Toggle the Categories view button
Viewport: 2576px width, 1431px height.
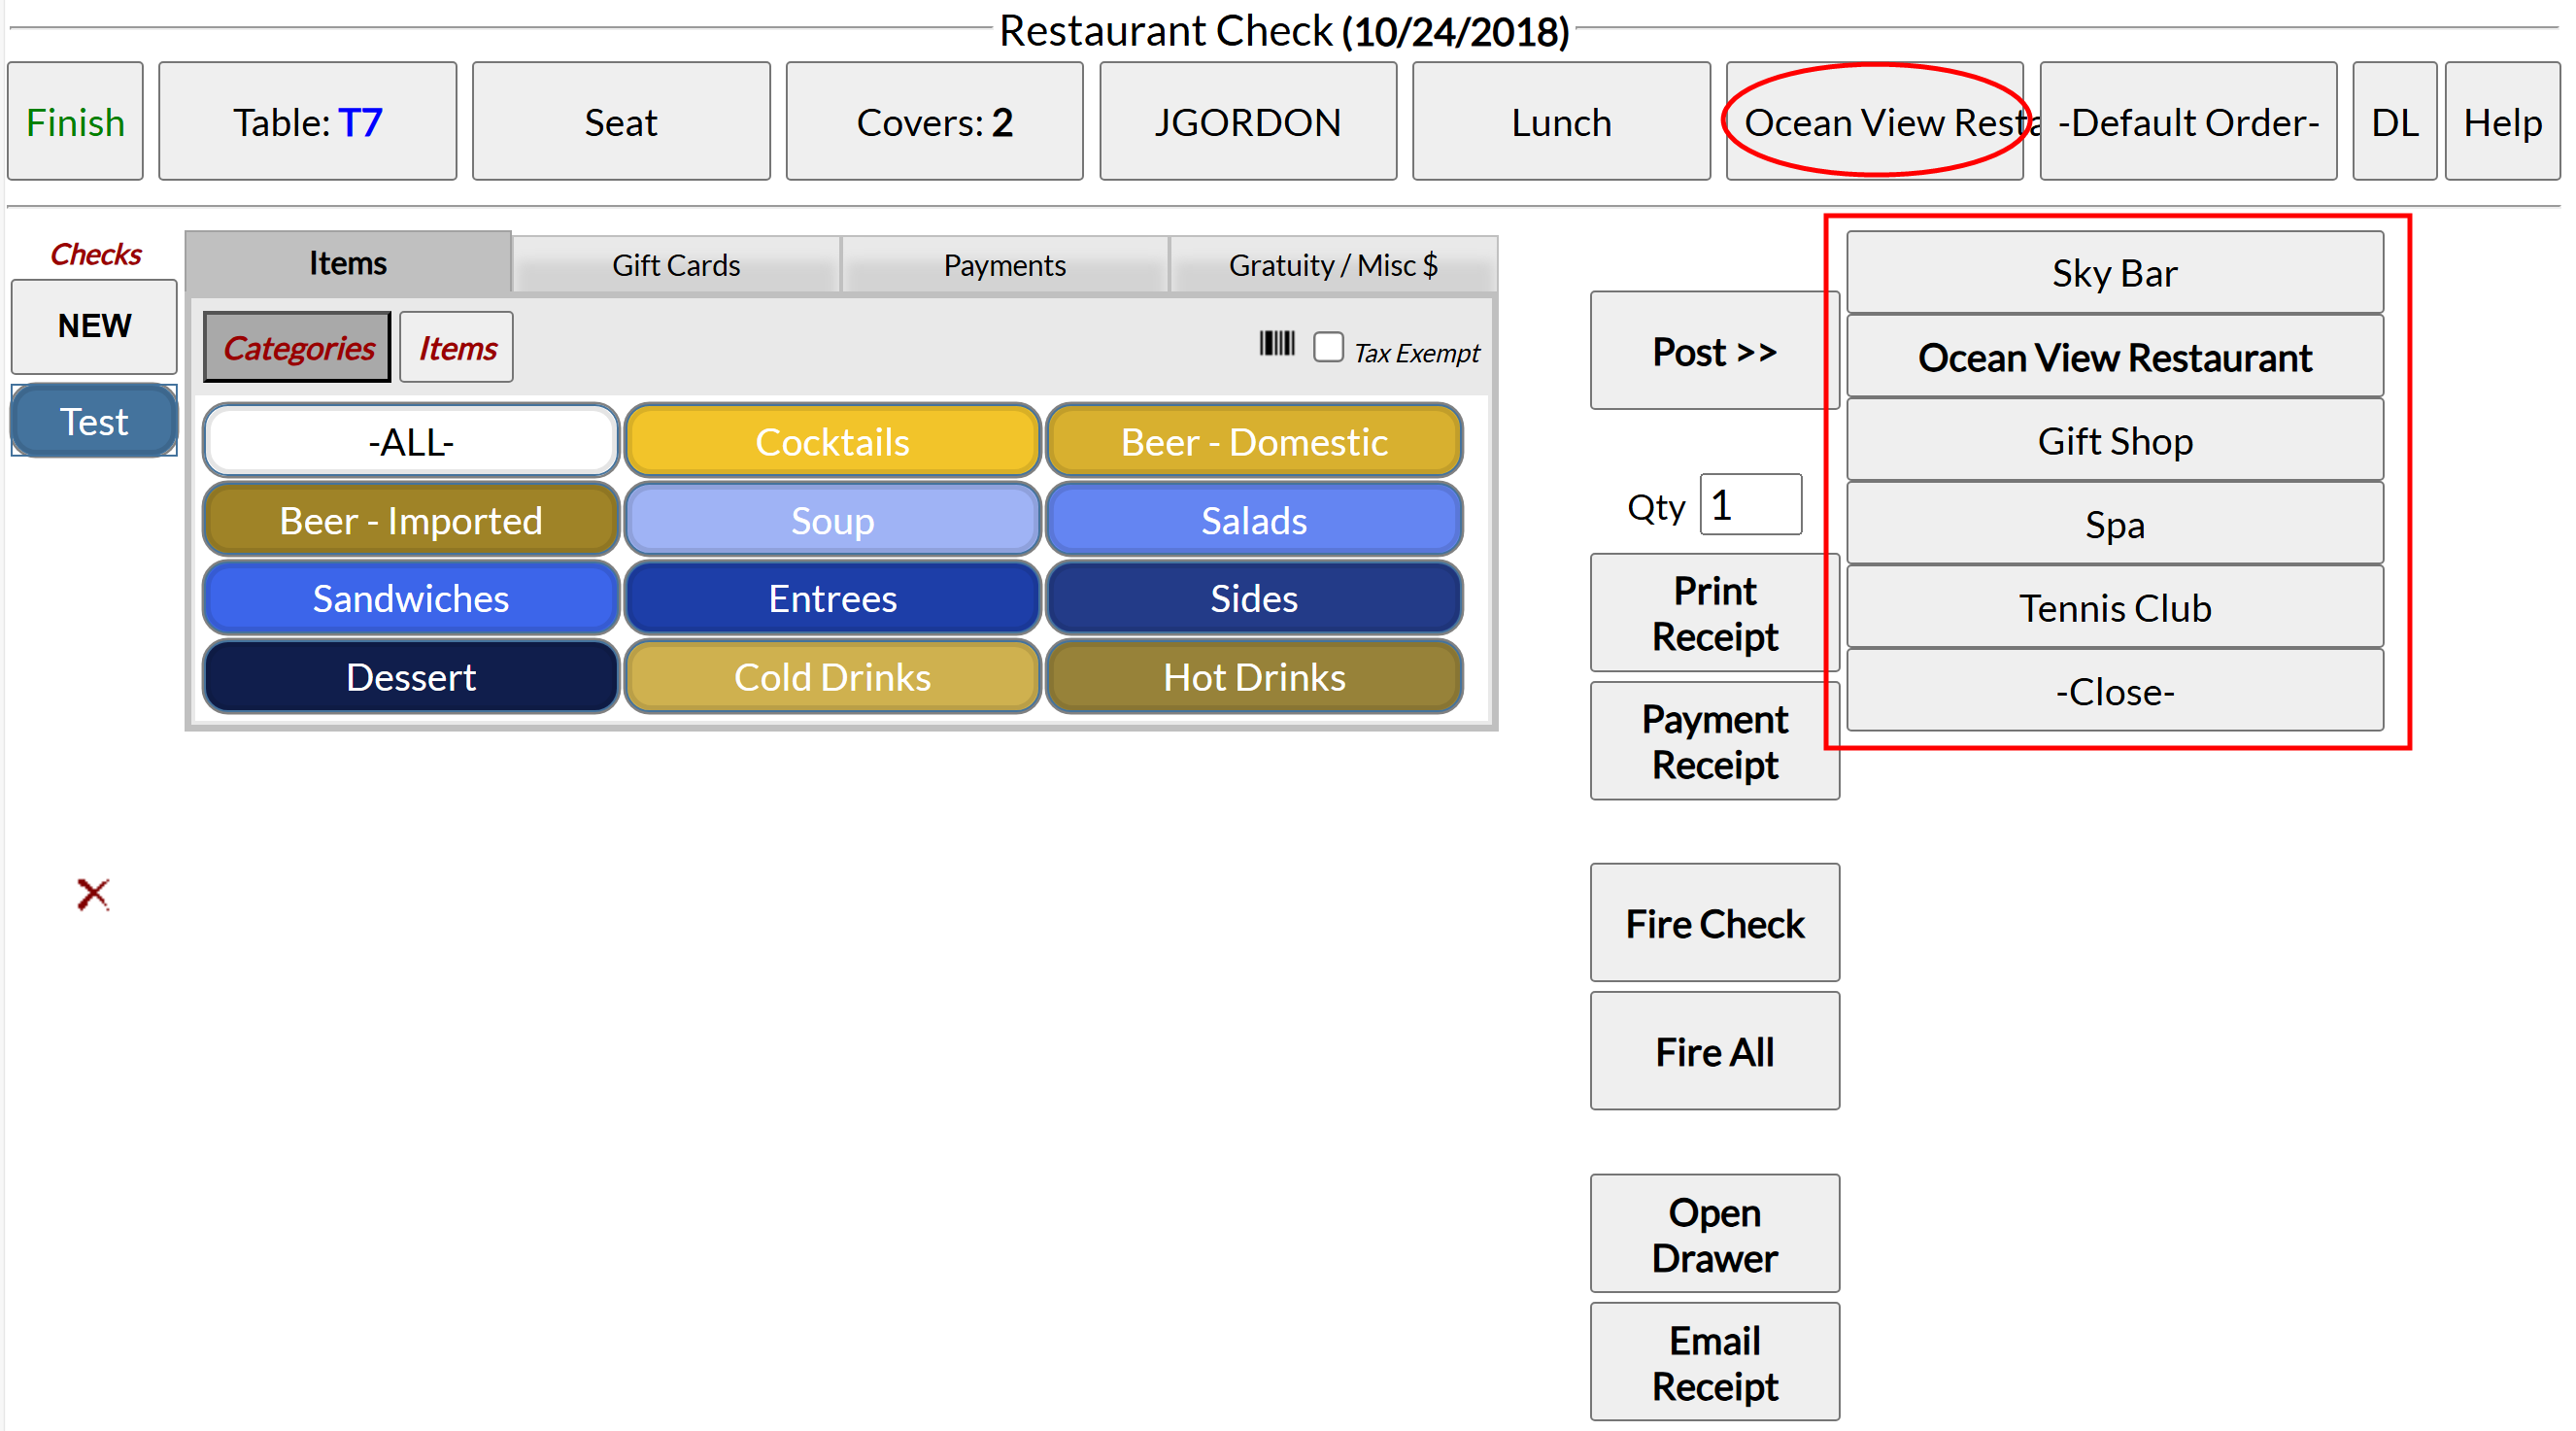point(297,348)
